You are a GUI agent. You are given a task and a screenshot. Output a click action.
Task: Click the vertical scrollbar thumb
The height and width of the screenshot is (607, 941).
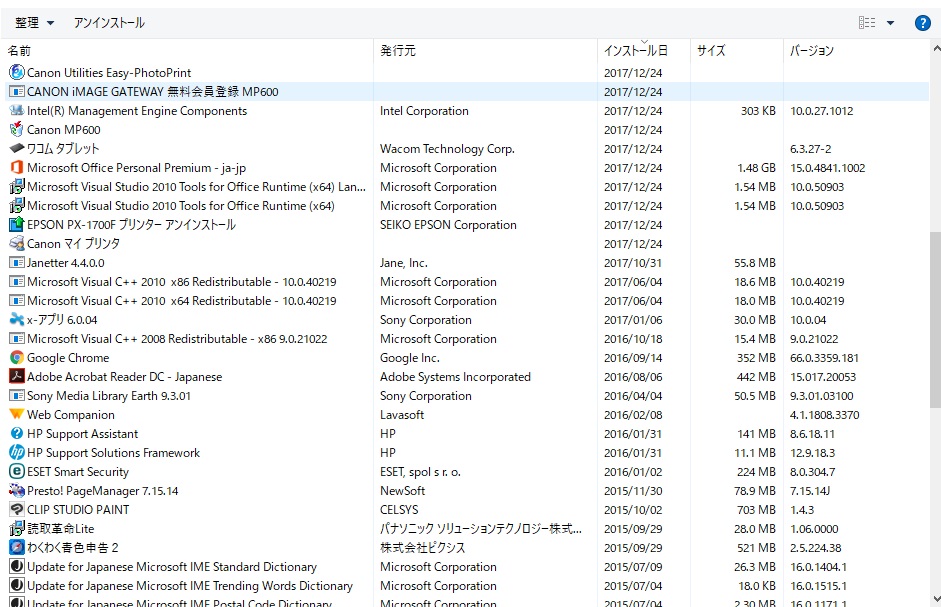click(934, 320)
